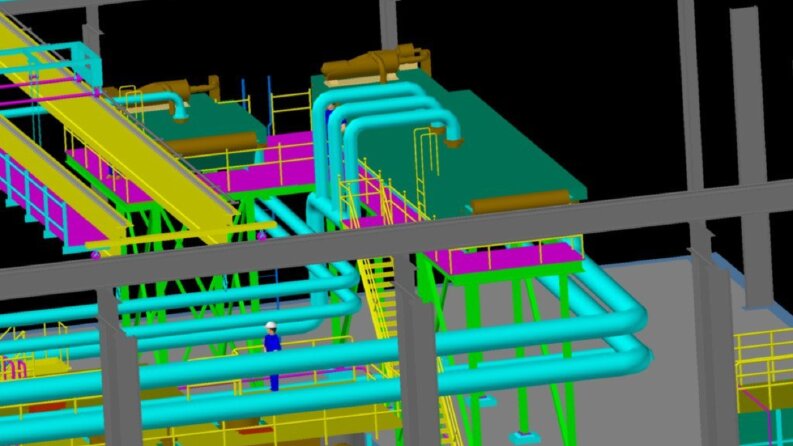Select the magenta platform right of the grey column
The width and height of the screenshot is (793, 446).
pyautogui.click(x=506, y=258)
